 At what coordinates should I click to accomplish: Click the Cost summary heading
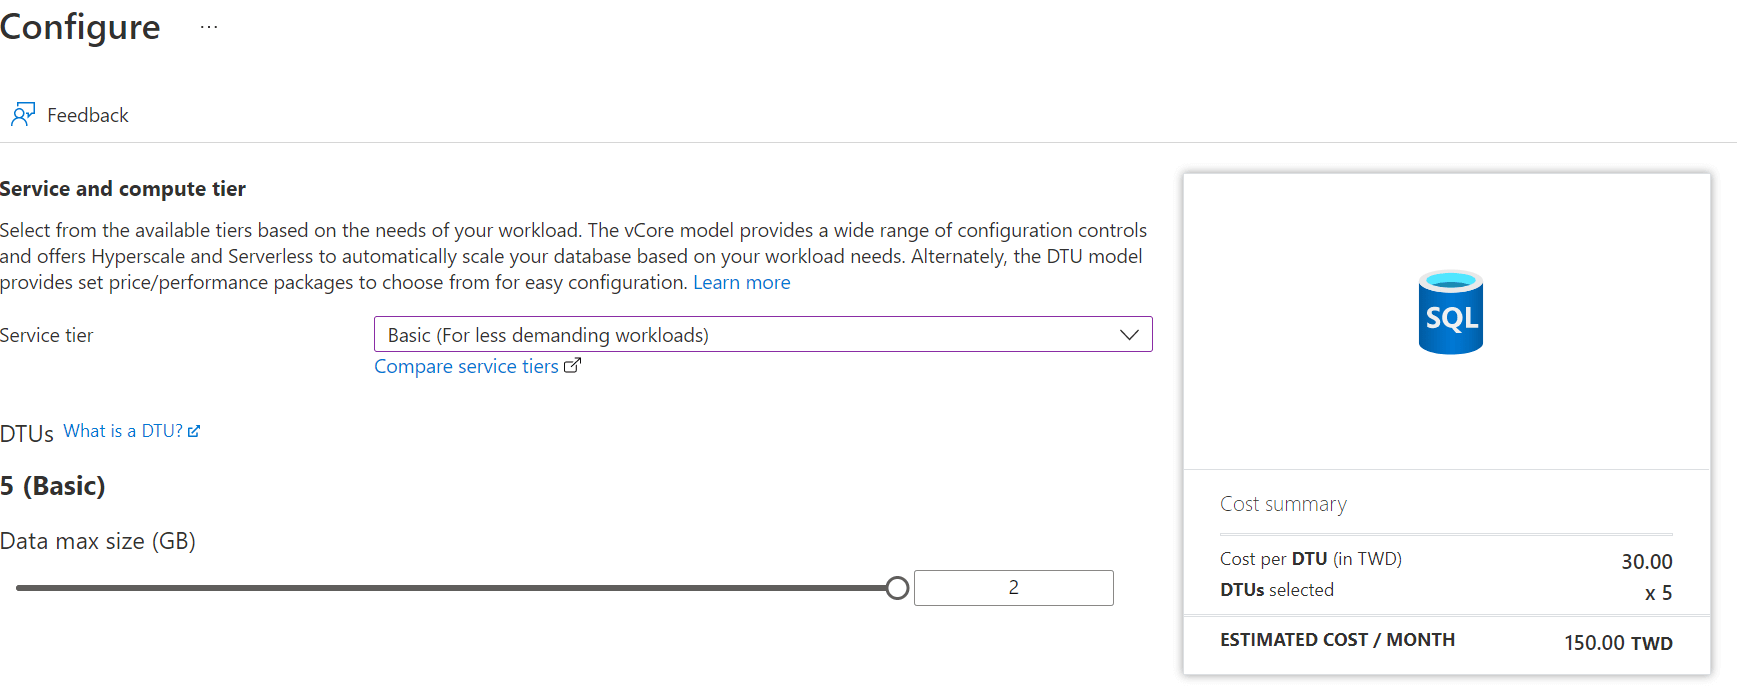coord(1283,504)
